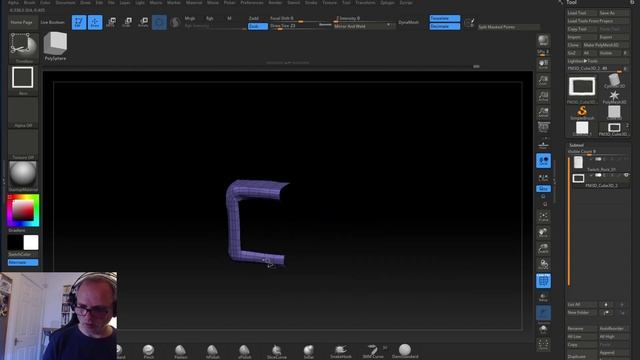Click the Xpose icon
This screenshot has height=360, width=640.
(543, 345)
